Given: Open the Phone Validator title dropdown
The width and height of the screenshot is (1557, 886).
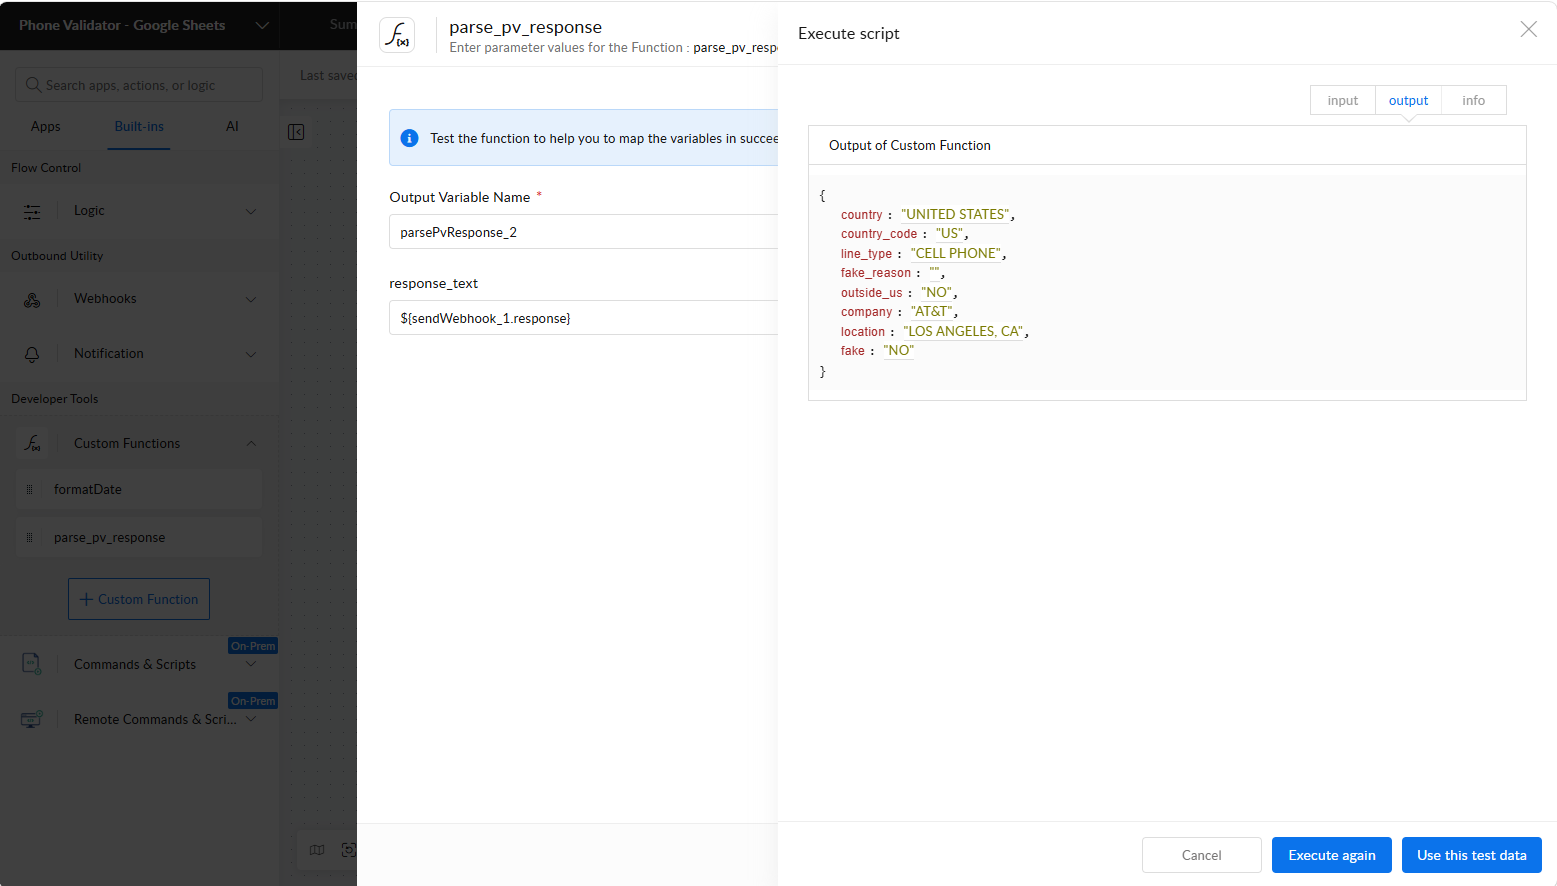Looking at the screenshot, I should tap(262, 25).
